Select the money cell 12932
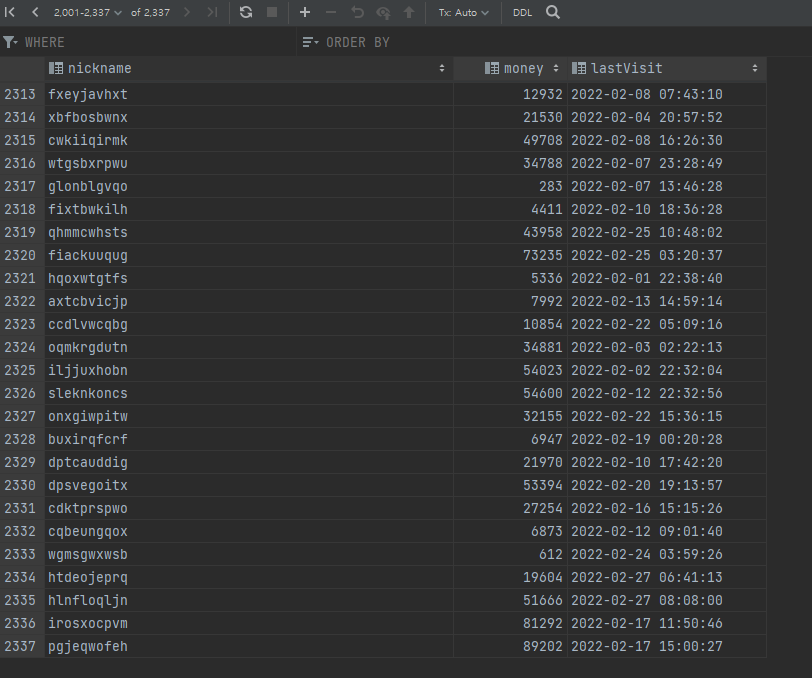Screen dimensions: 812x678 511,94
